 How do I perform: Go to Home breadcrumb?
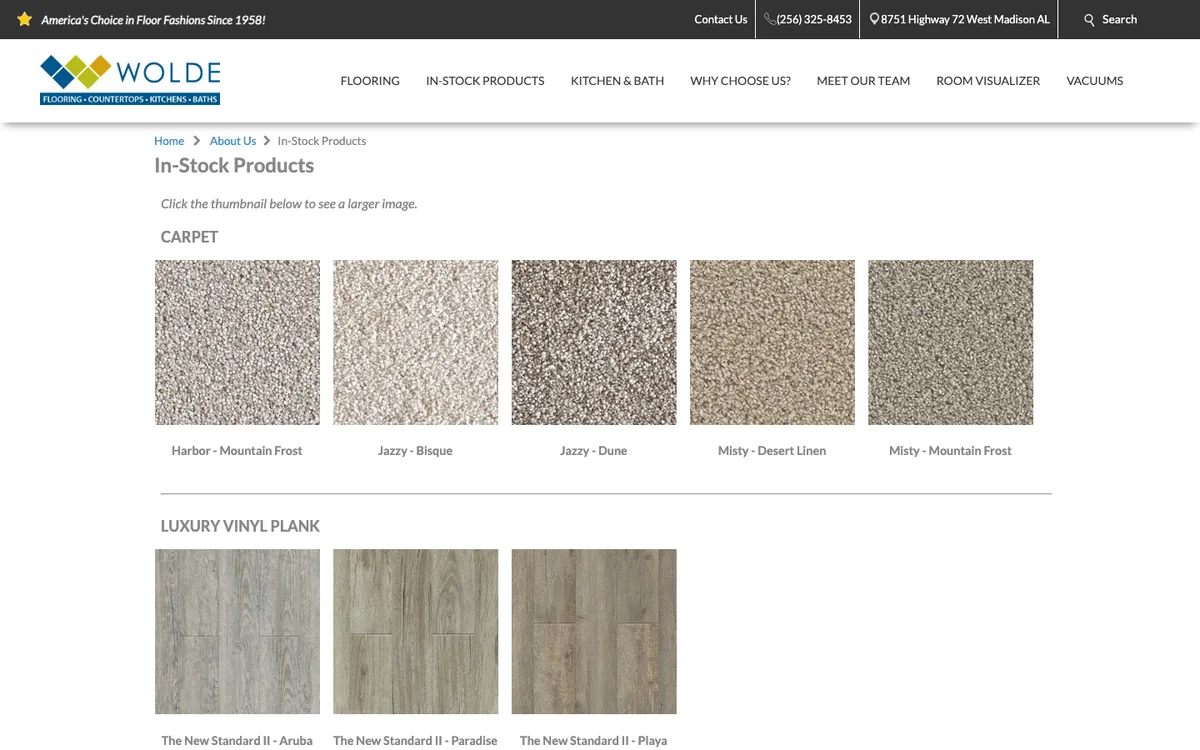(x=169, y=141)
